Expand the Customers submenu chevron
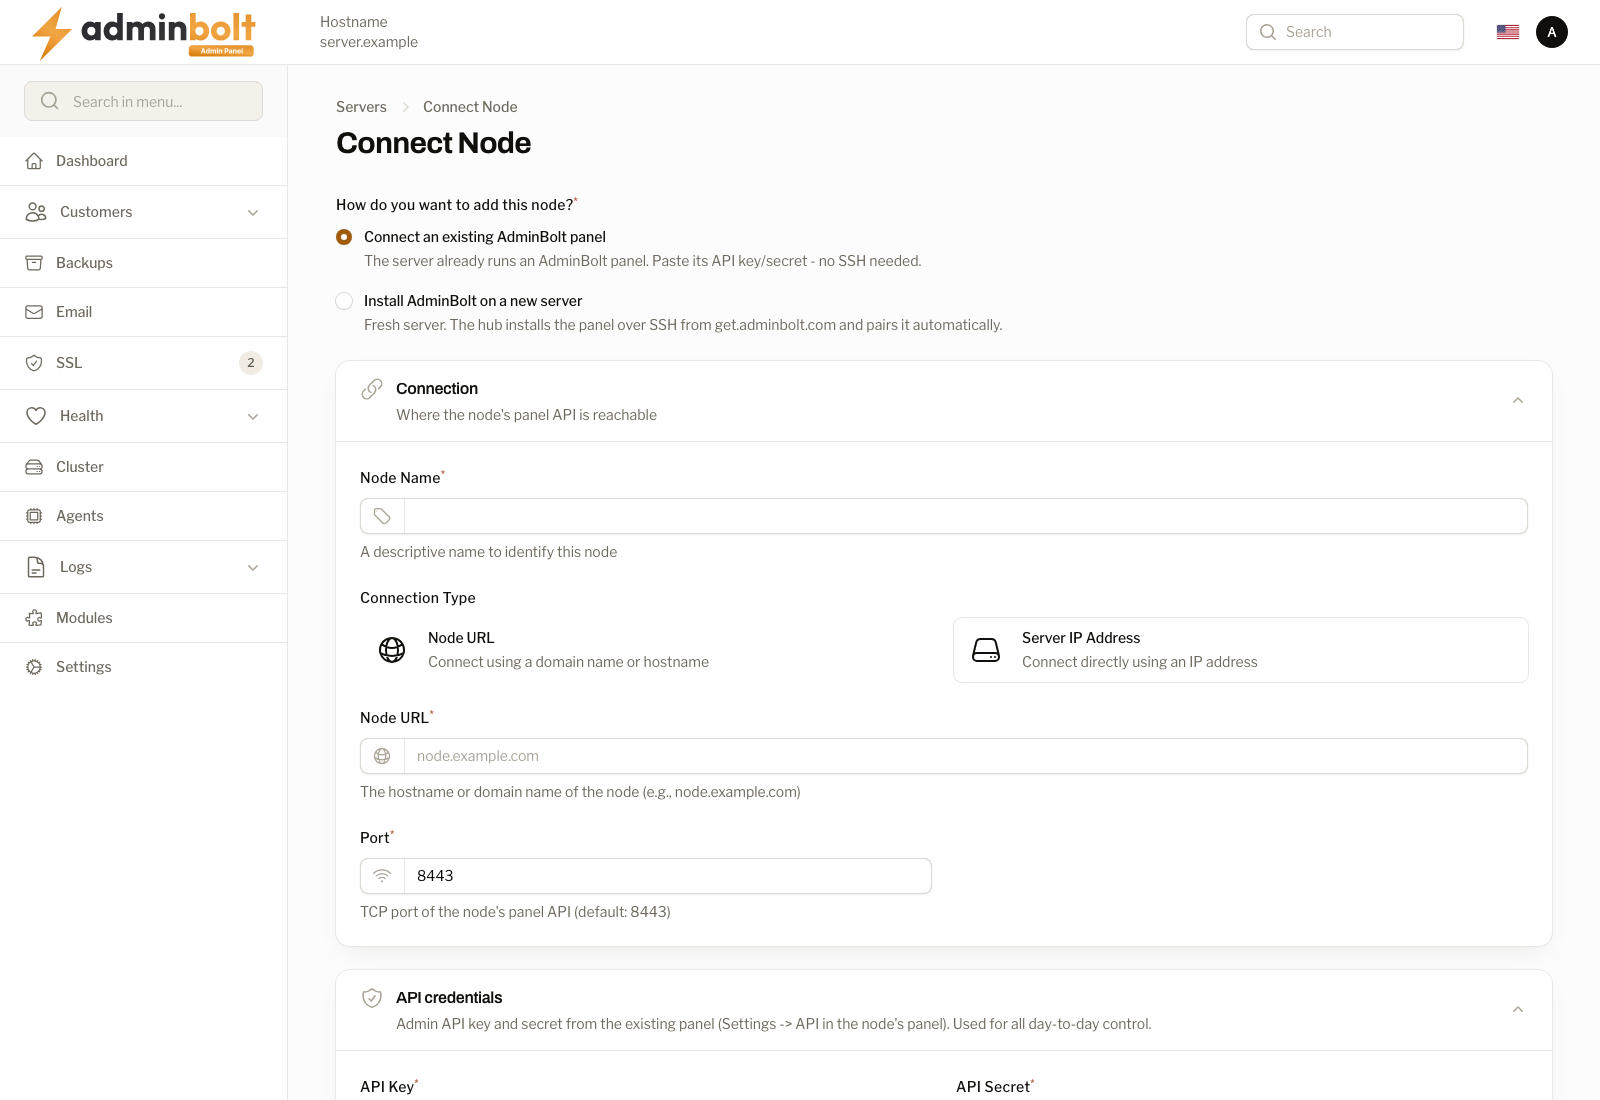Viewport: 1600px width, 1100px height. coord(253,212)
